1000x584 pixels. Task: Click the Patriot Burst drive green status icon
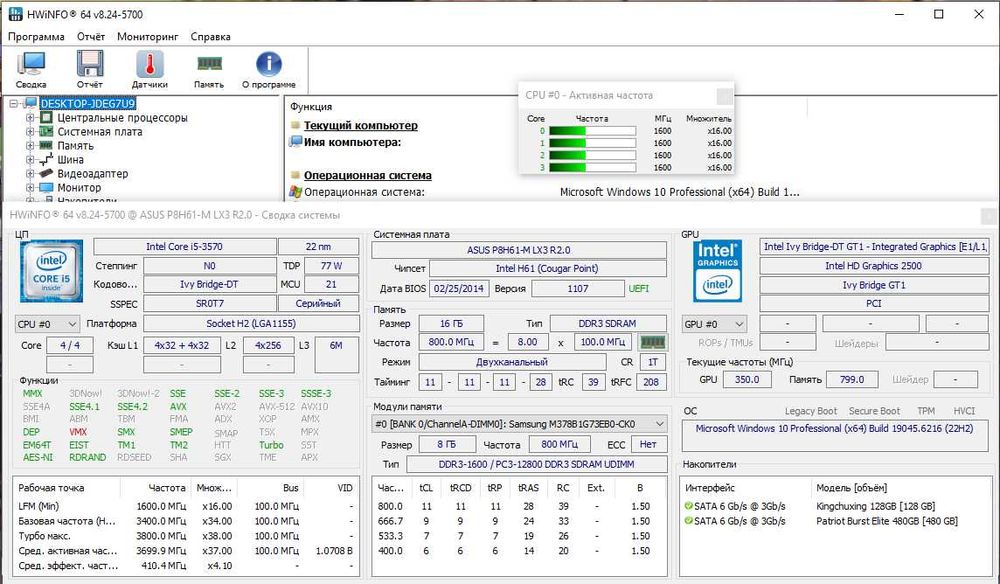(x=688, y=521)
